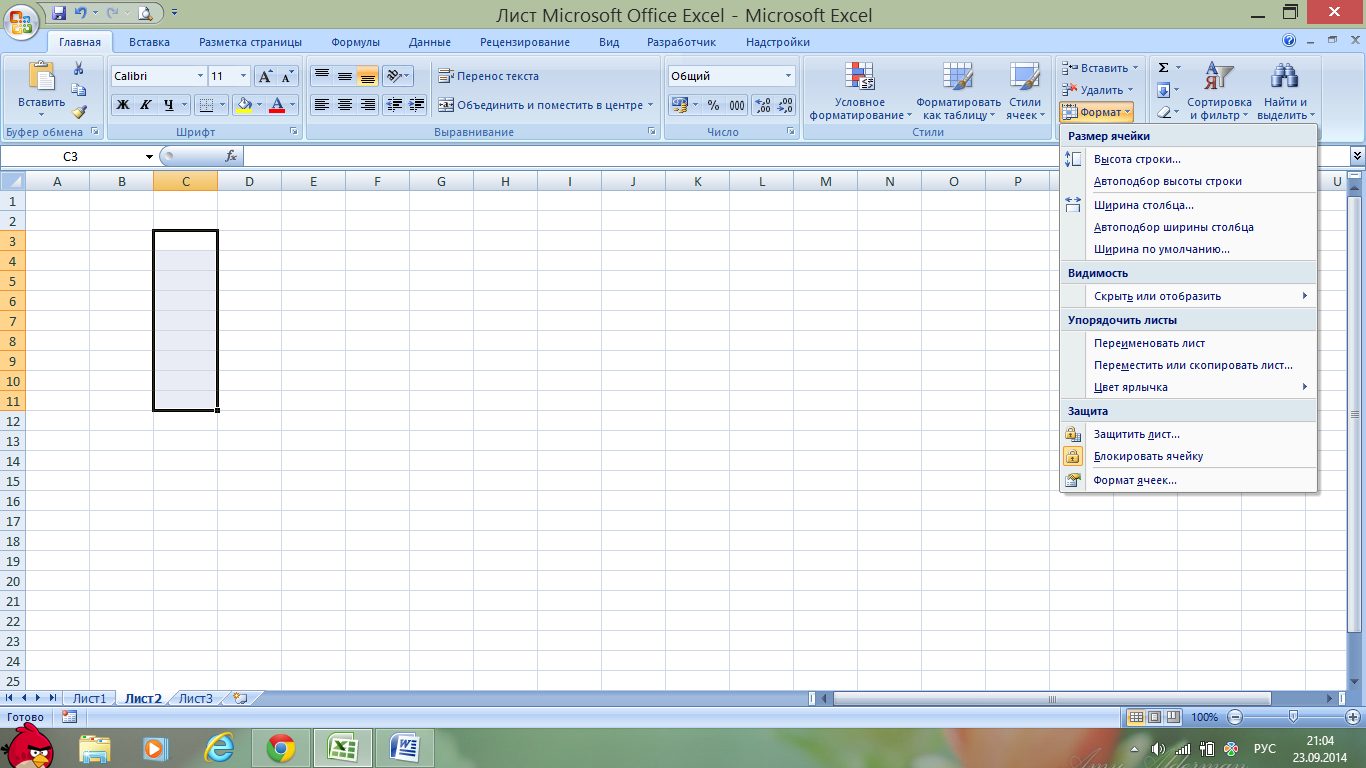The height and width of the screenshot is (768, 1366).
Task: Click the Format Painter brush icon
Action: click(x=79, y=112)
